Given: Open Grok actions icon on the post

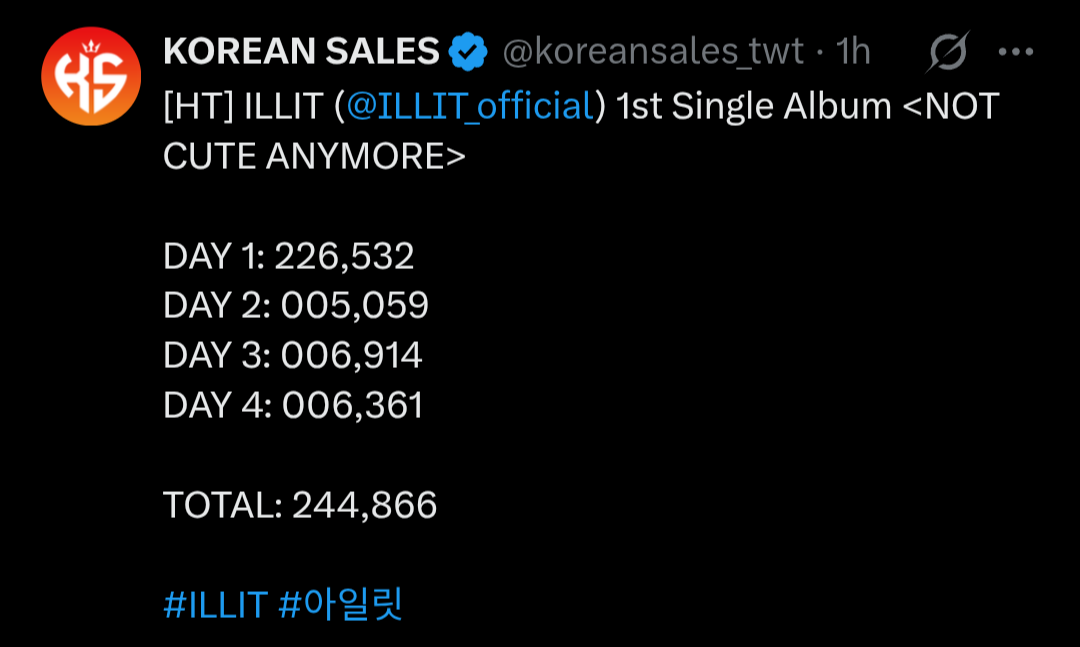Looking at the screenshot, I should (946, 52).
